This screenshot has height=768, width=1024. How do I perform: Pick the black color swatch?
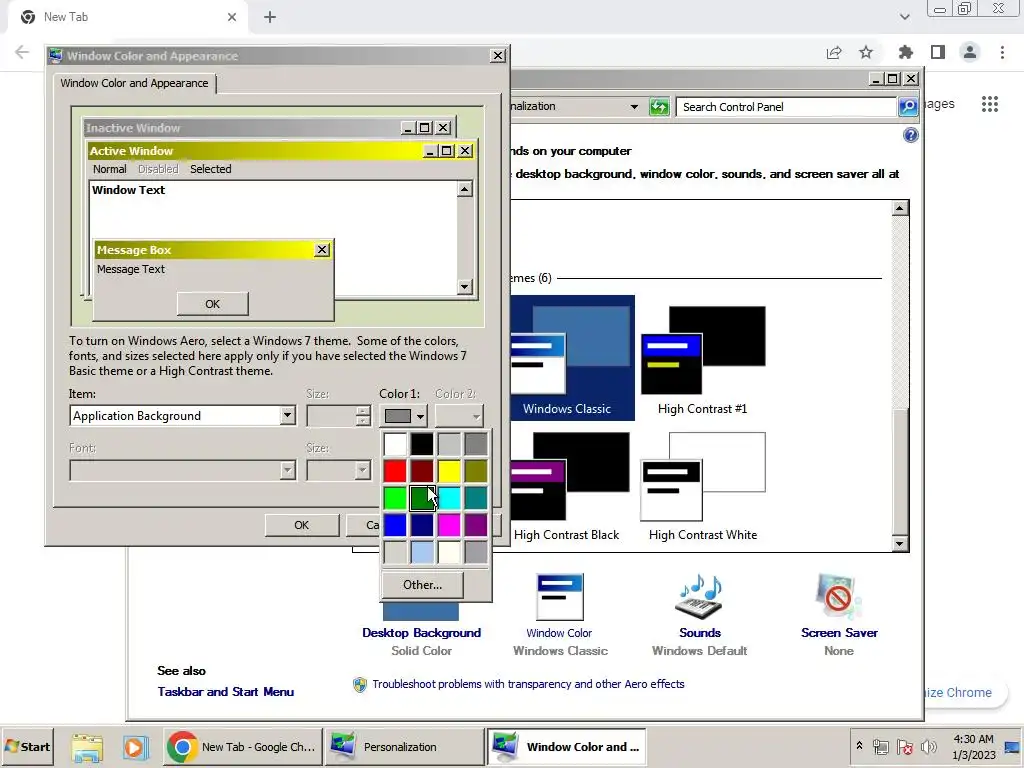tap(422, 444)
